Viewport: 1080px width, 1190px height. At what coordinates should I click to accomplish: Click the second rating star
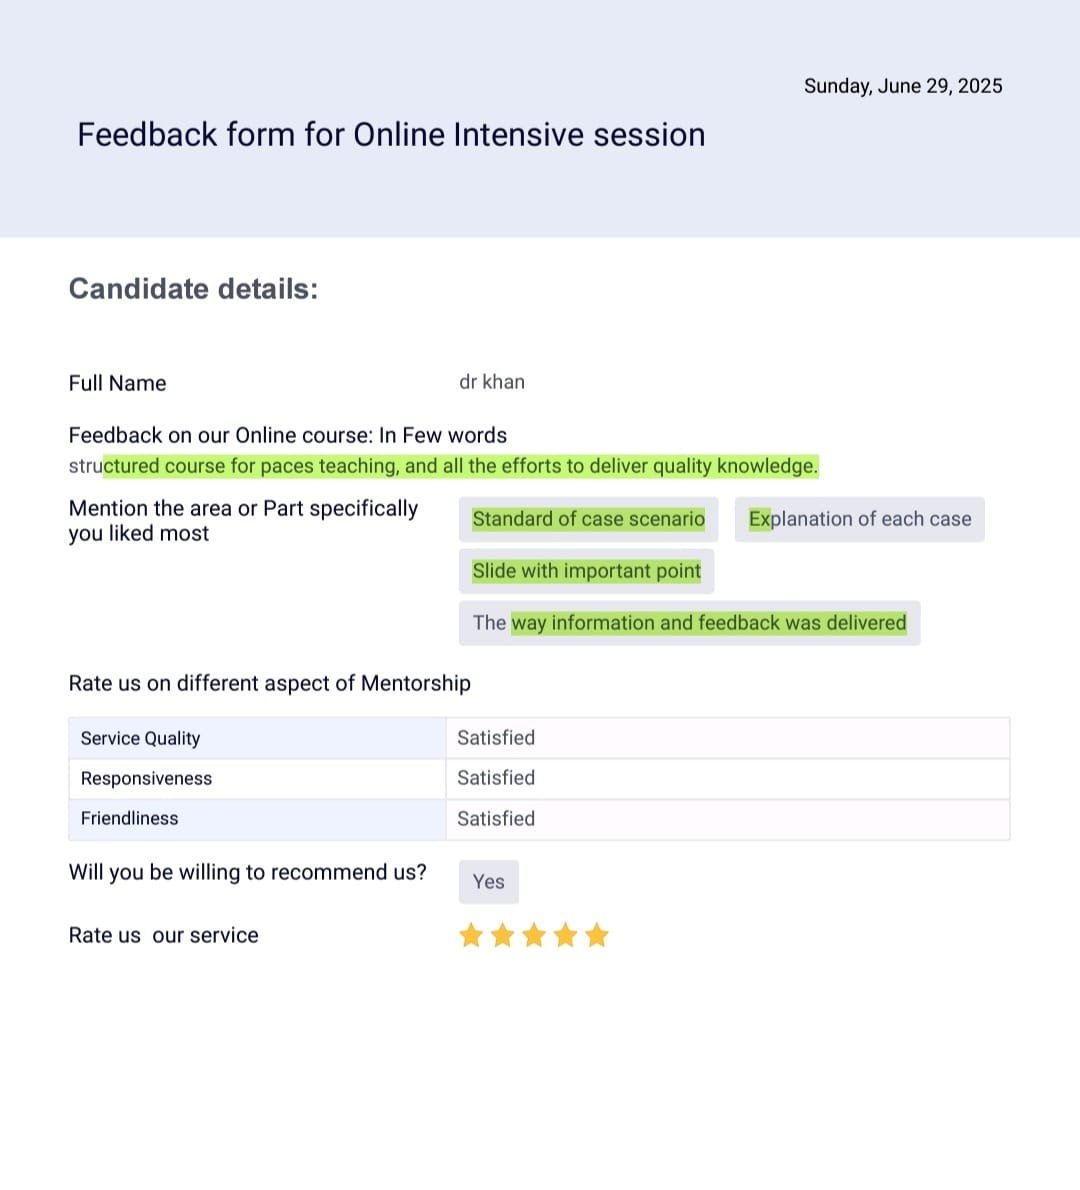click(503, 936)
